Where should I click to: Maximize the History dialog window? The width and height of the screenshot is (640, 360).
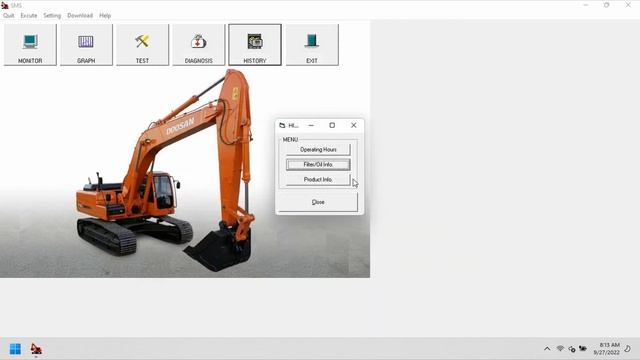coord(332,125)
